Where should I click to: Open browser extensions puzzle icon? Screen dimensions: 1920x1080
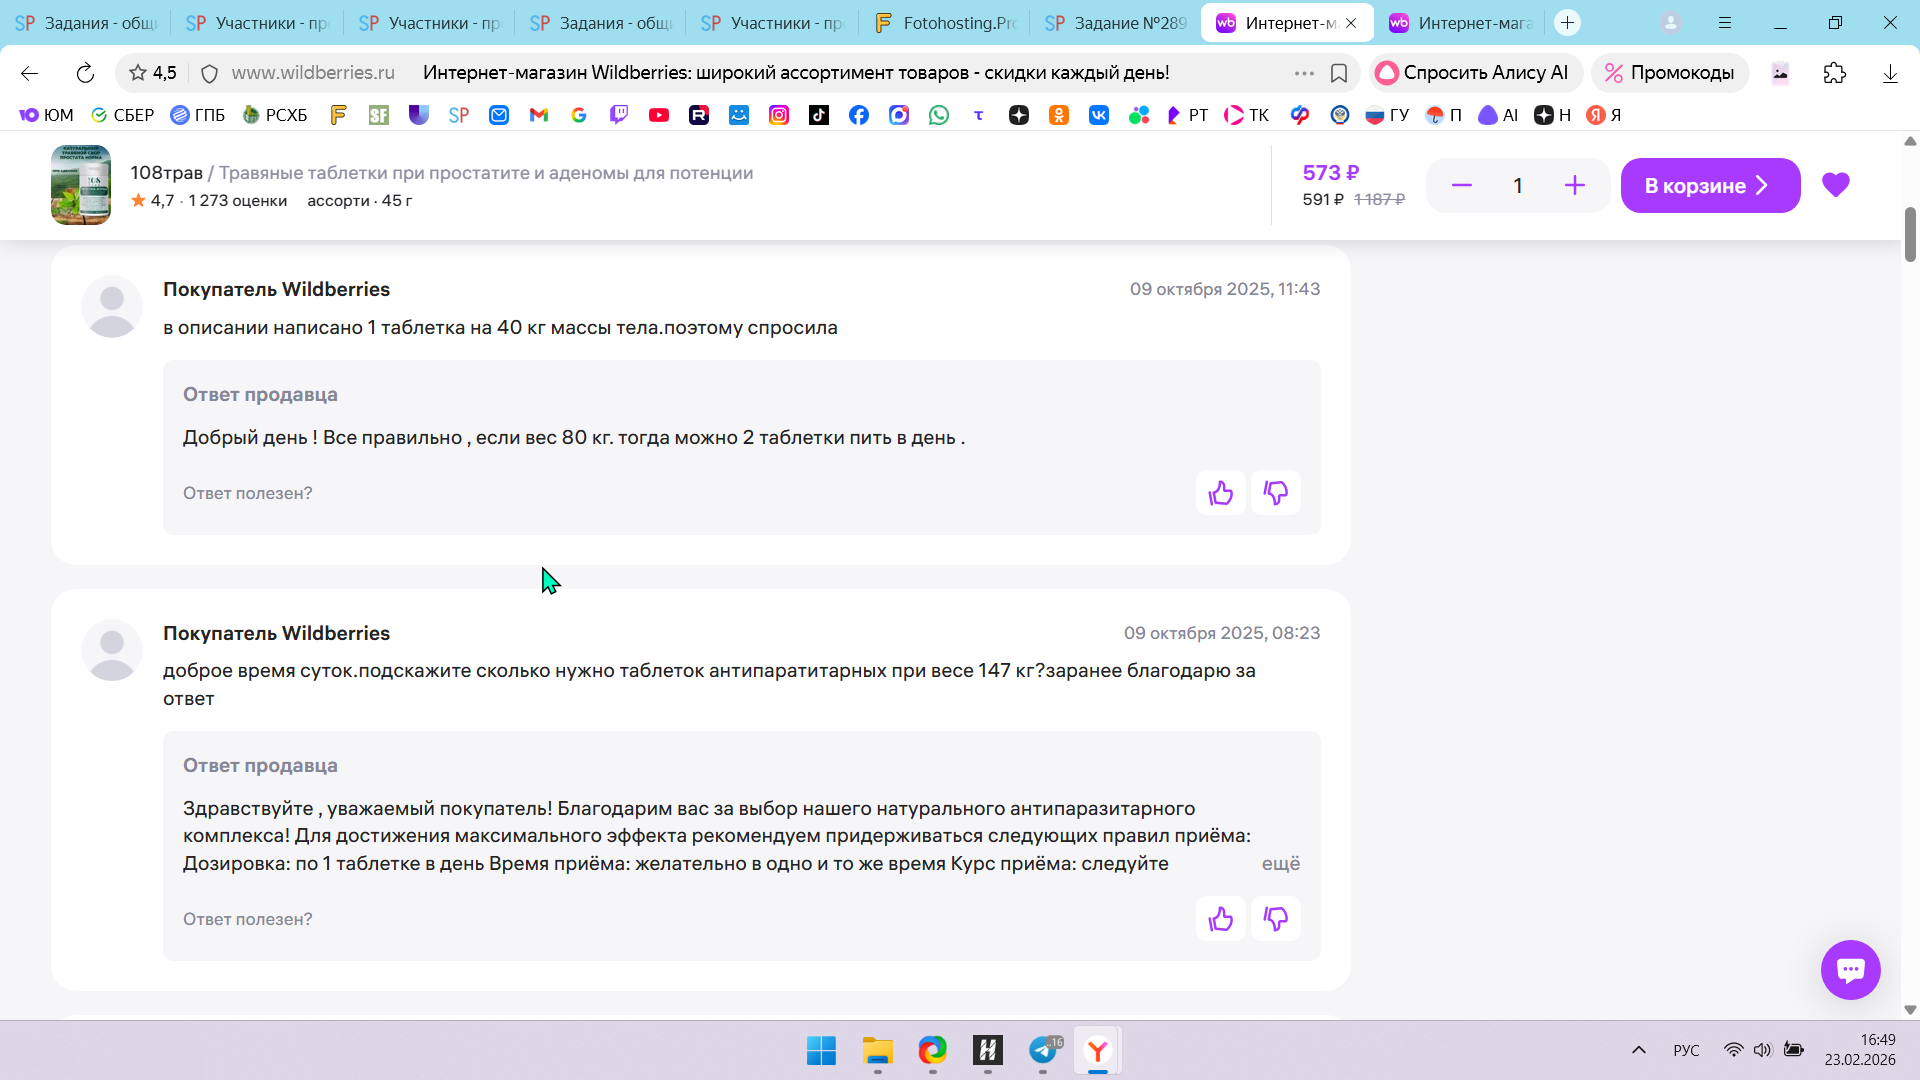pos(1834,73)
